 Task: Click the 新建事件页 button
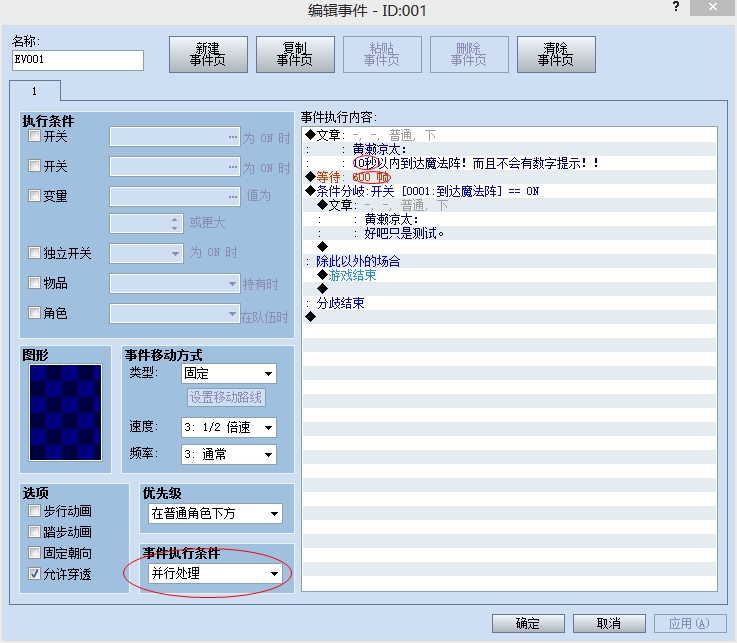[208, 55]
